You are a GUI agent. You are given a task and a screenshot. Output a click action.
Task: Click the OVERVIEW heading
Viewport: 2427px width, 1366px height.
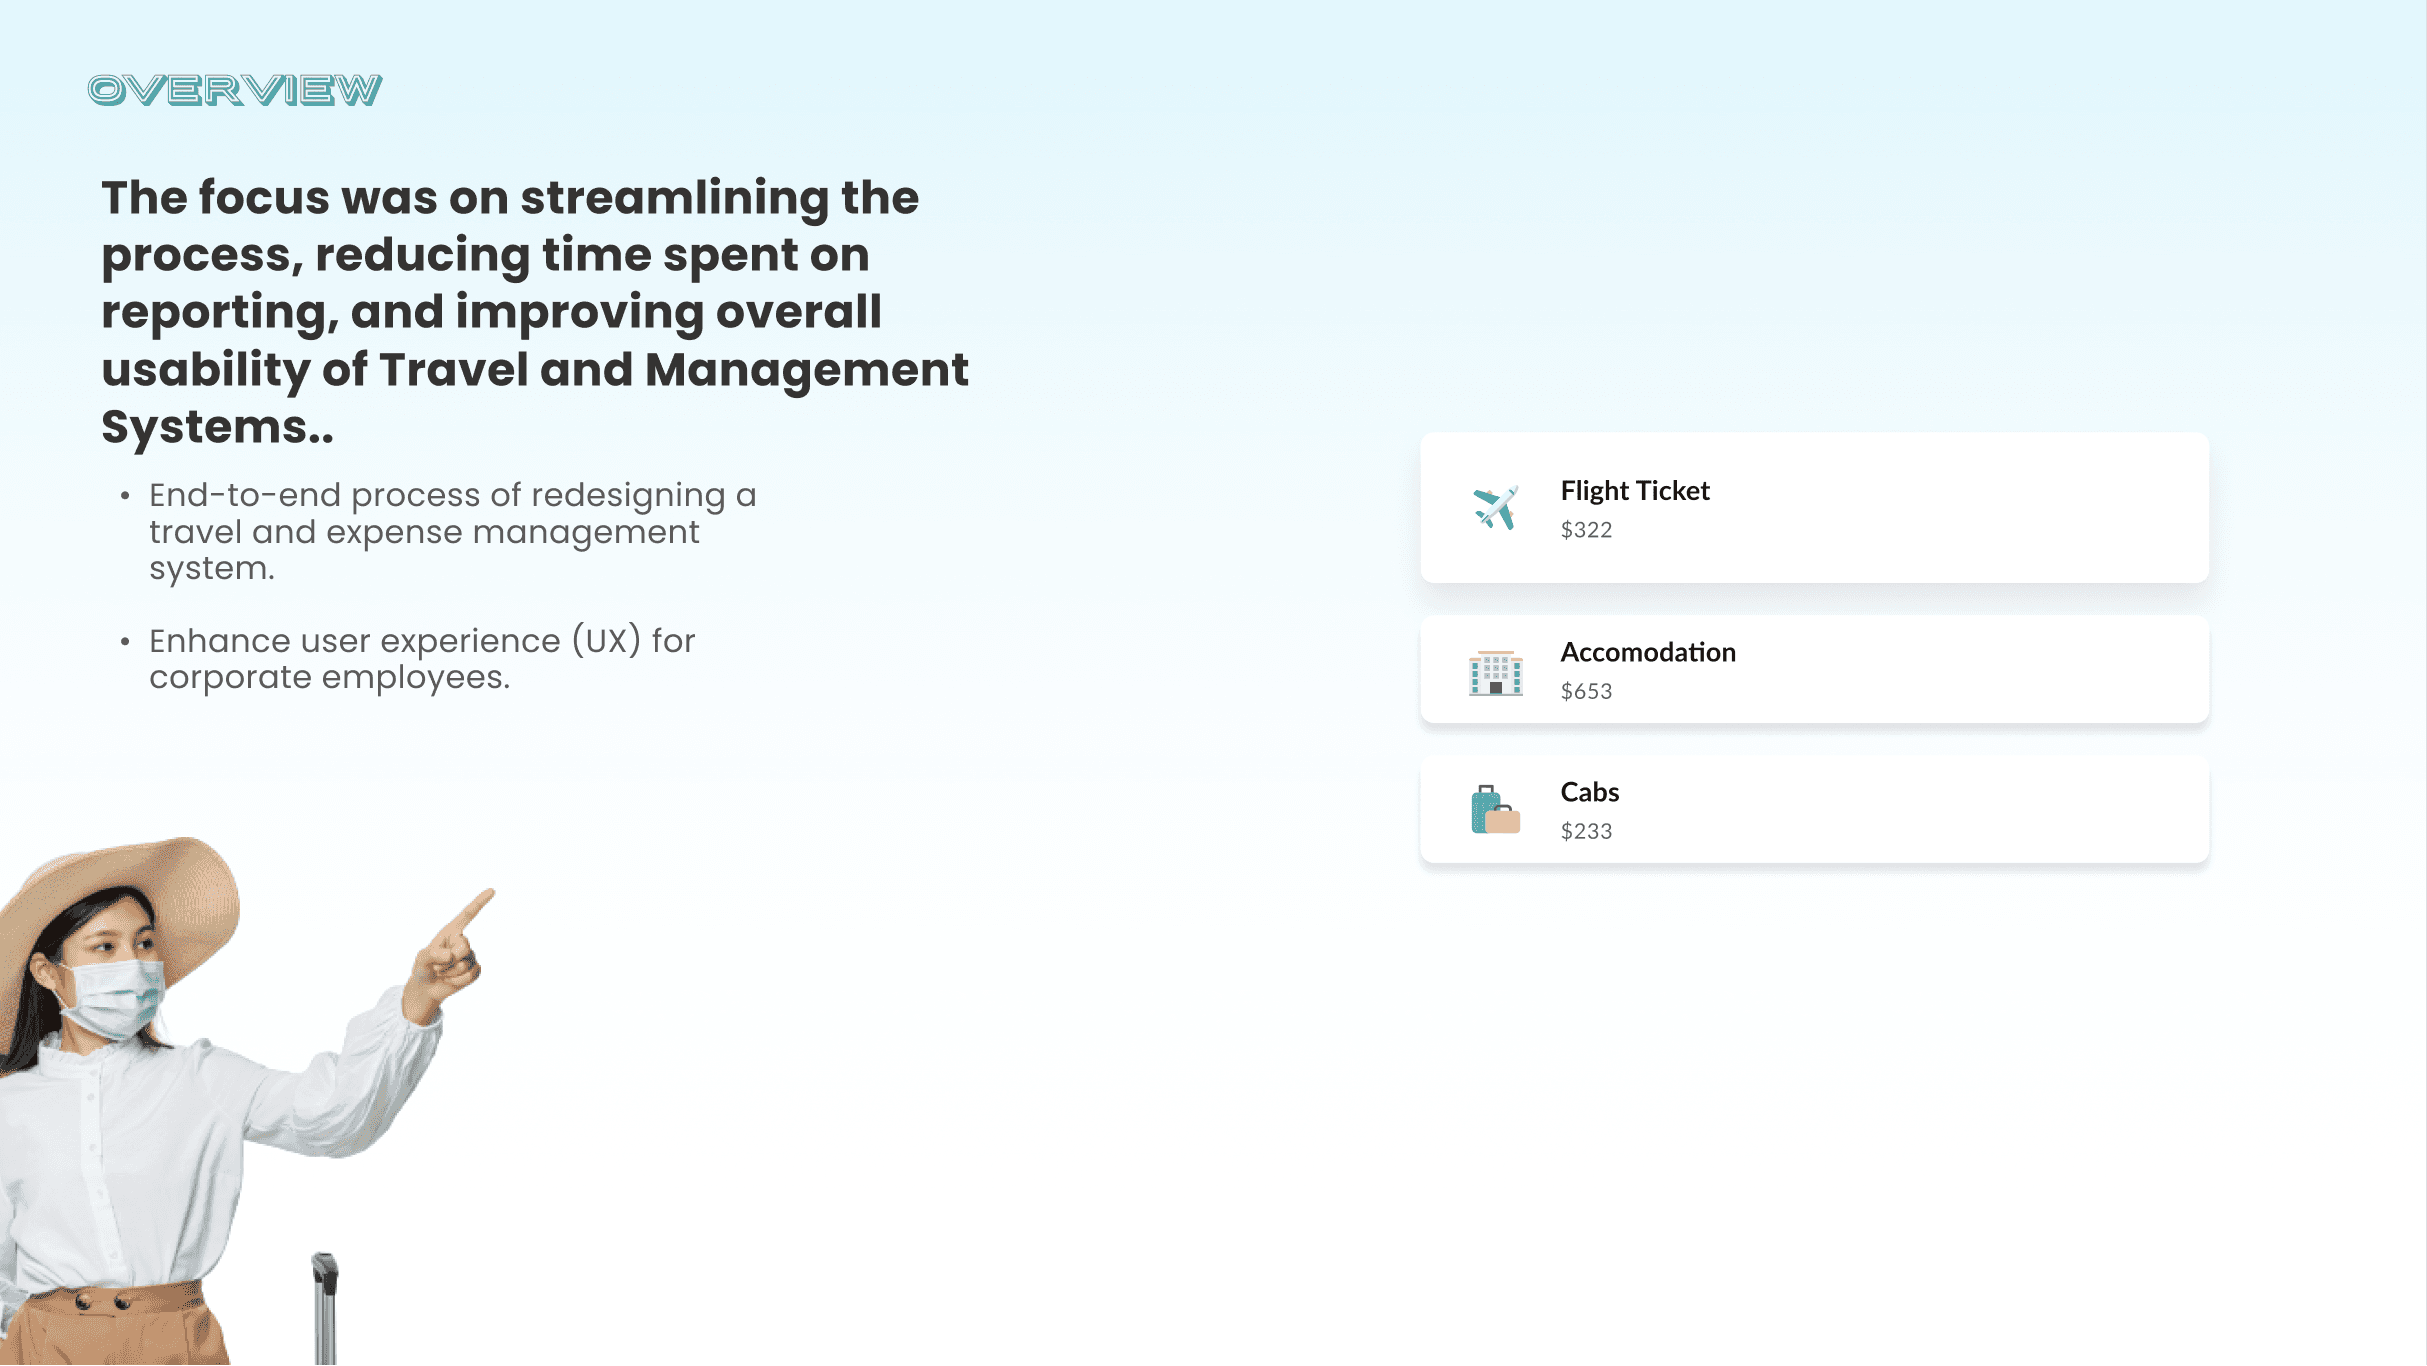[235, 90]
